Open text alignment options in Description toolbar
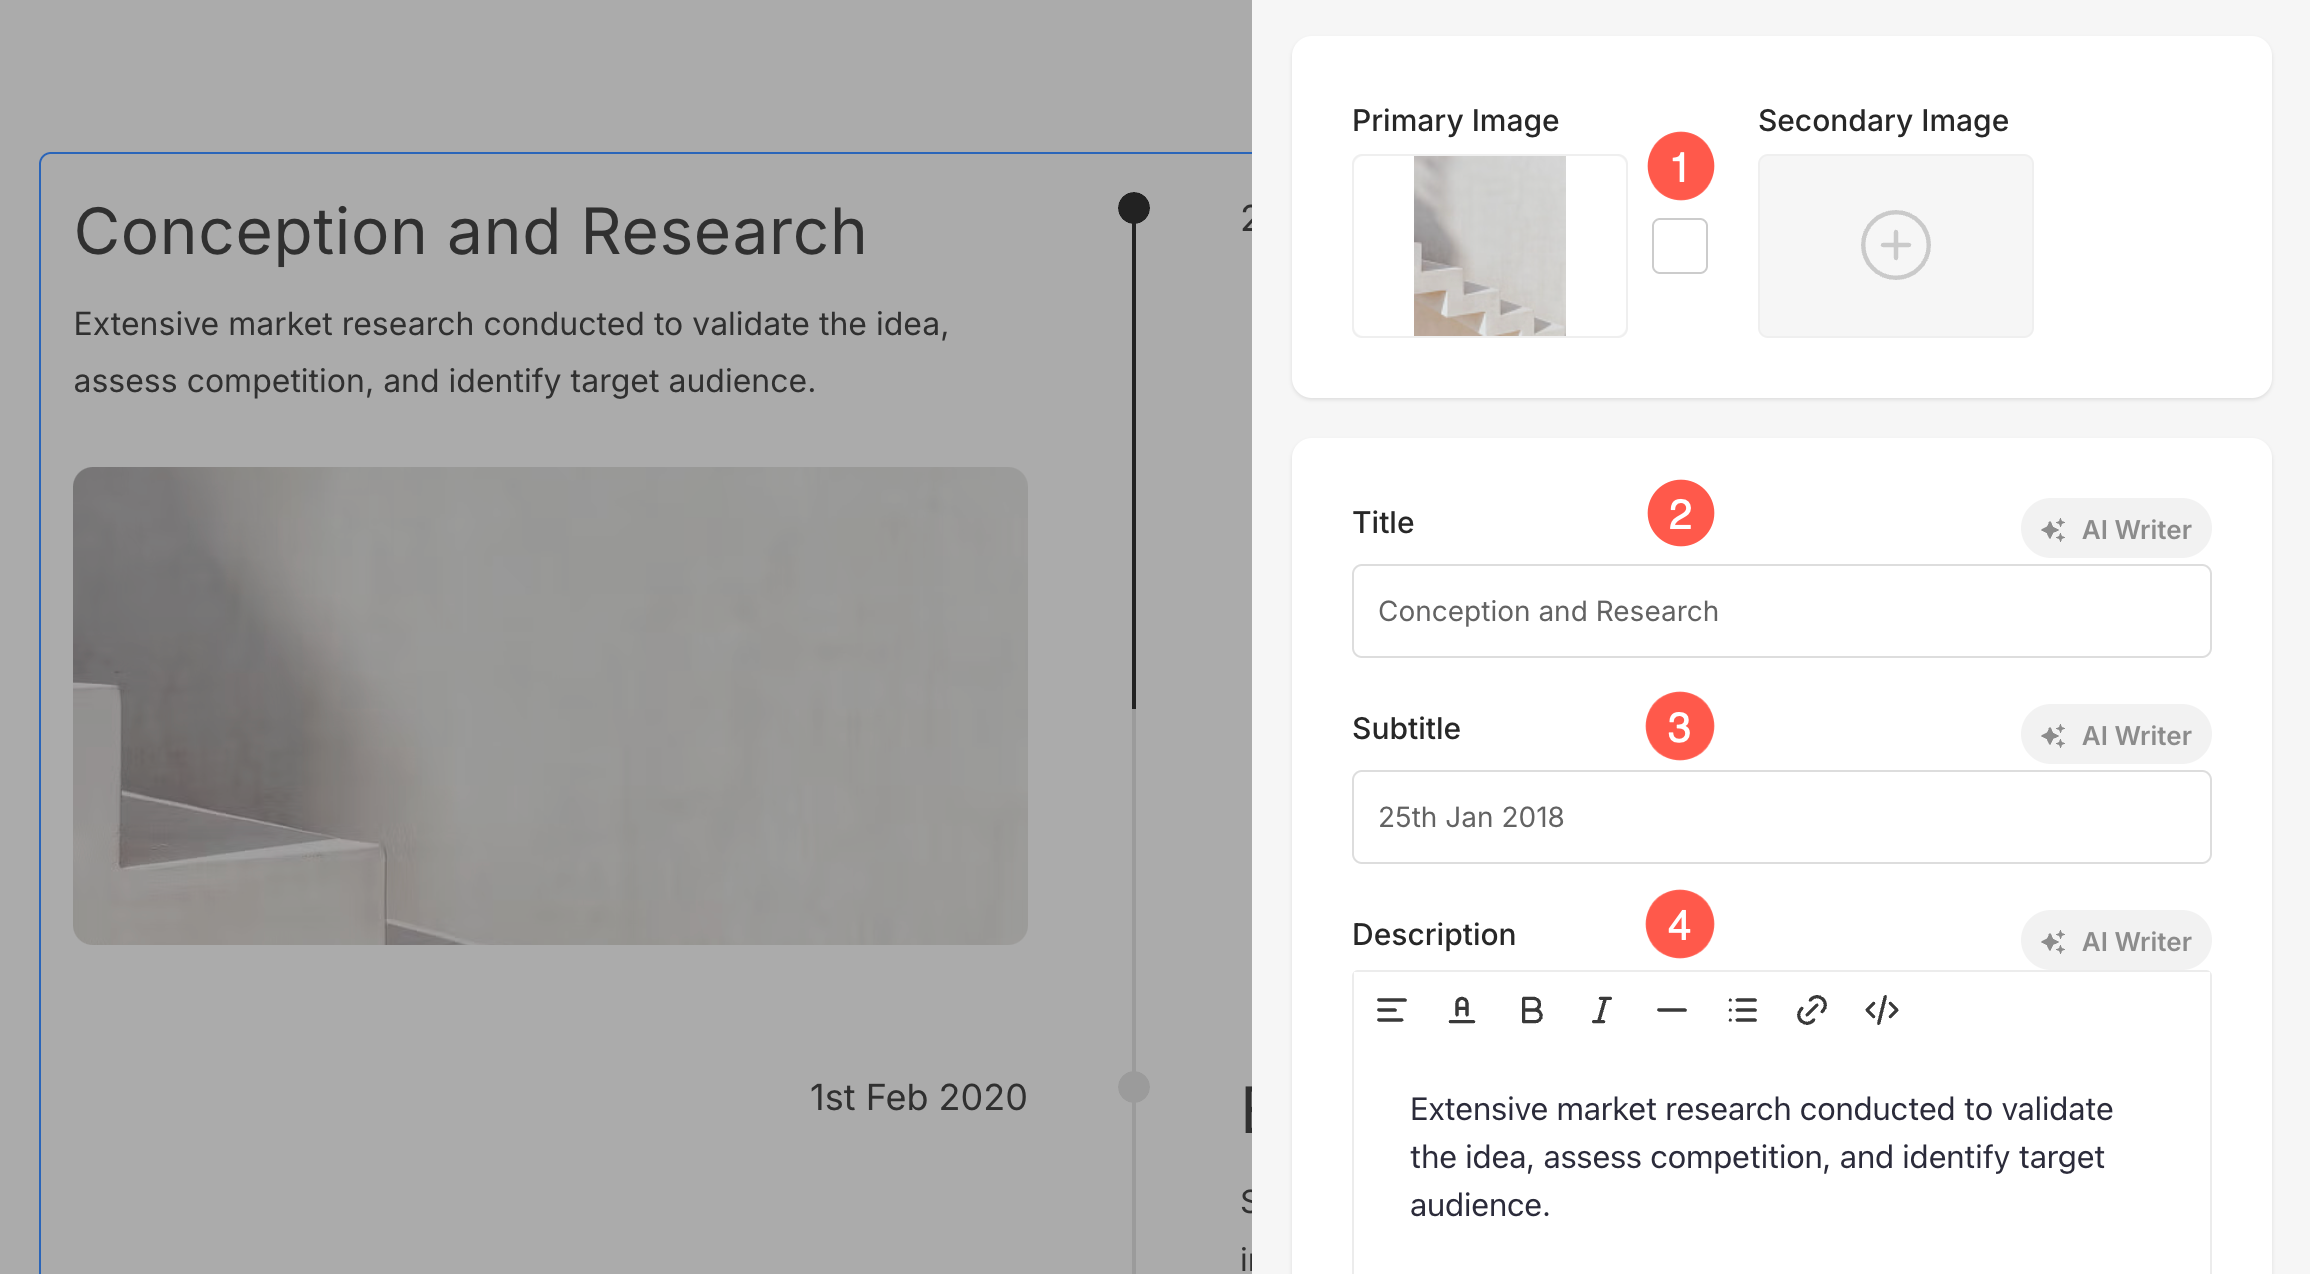This screenshot has width=2310, height=1274. point(1391,1010)
